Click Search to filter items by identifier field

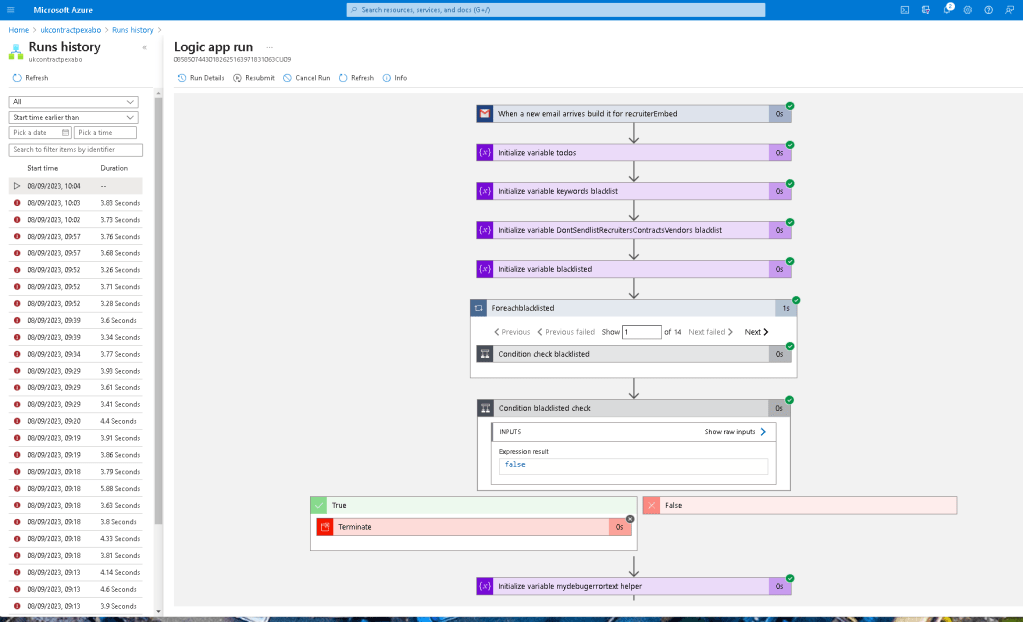[x=76, y=149]
